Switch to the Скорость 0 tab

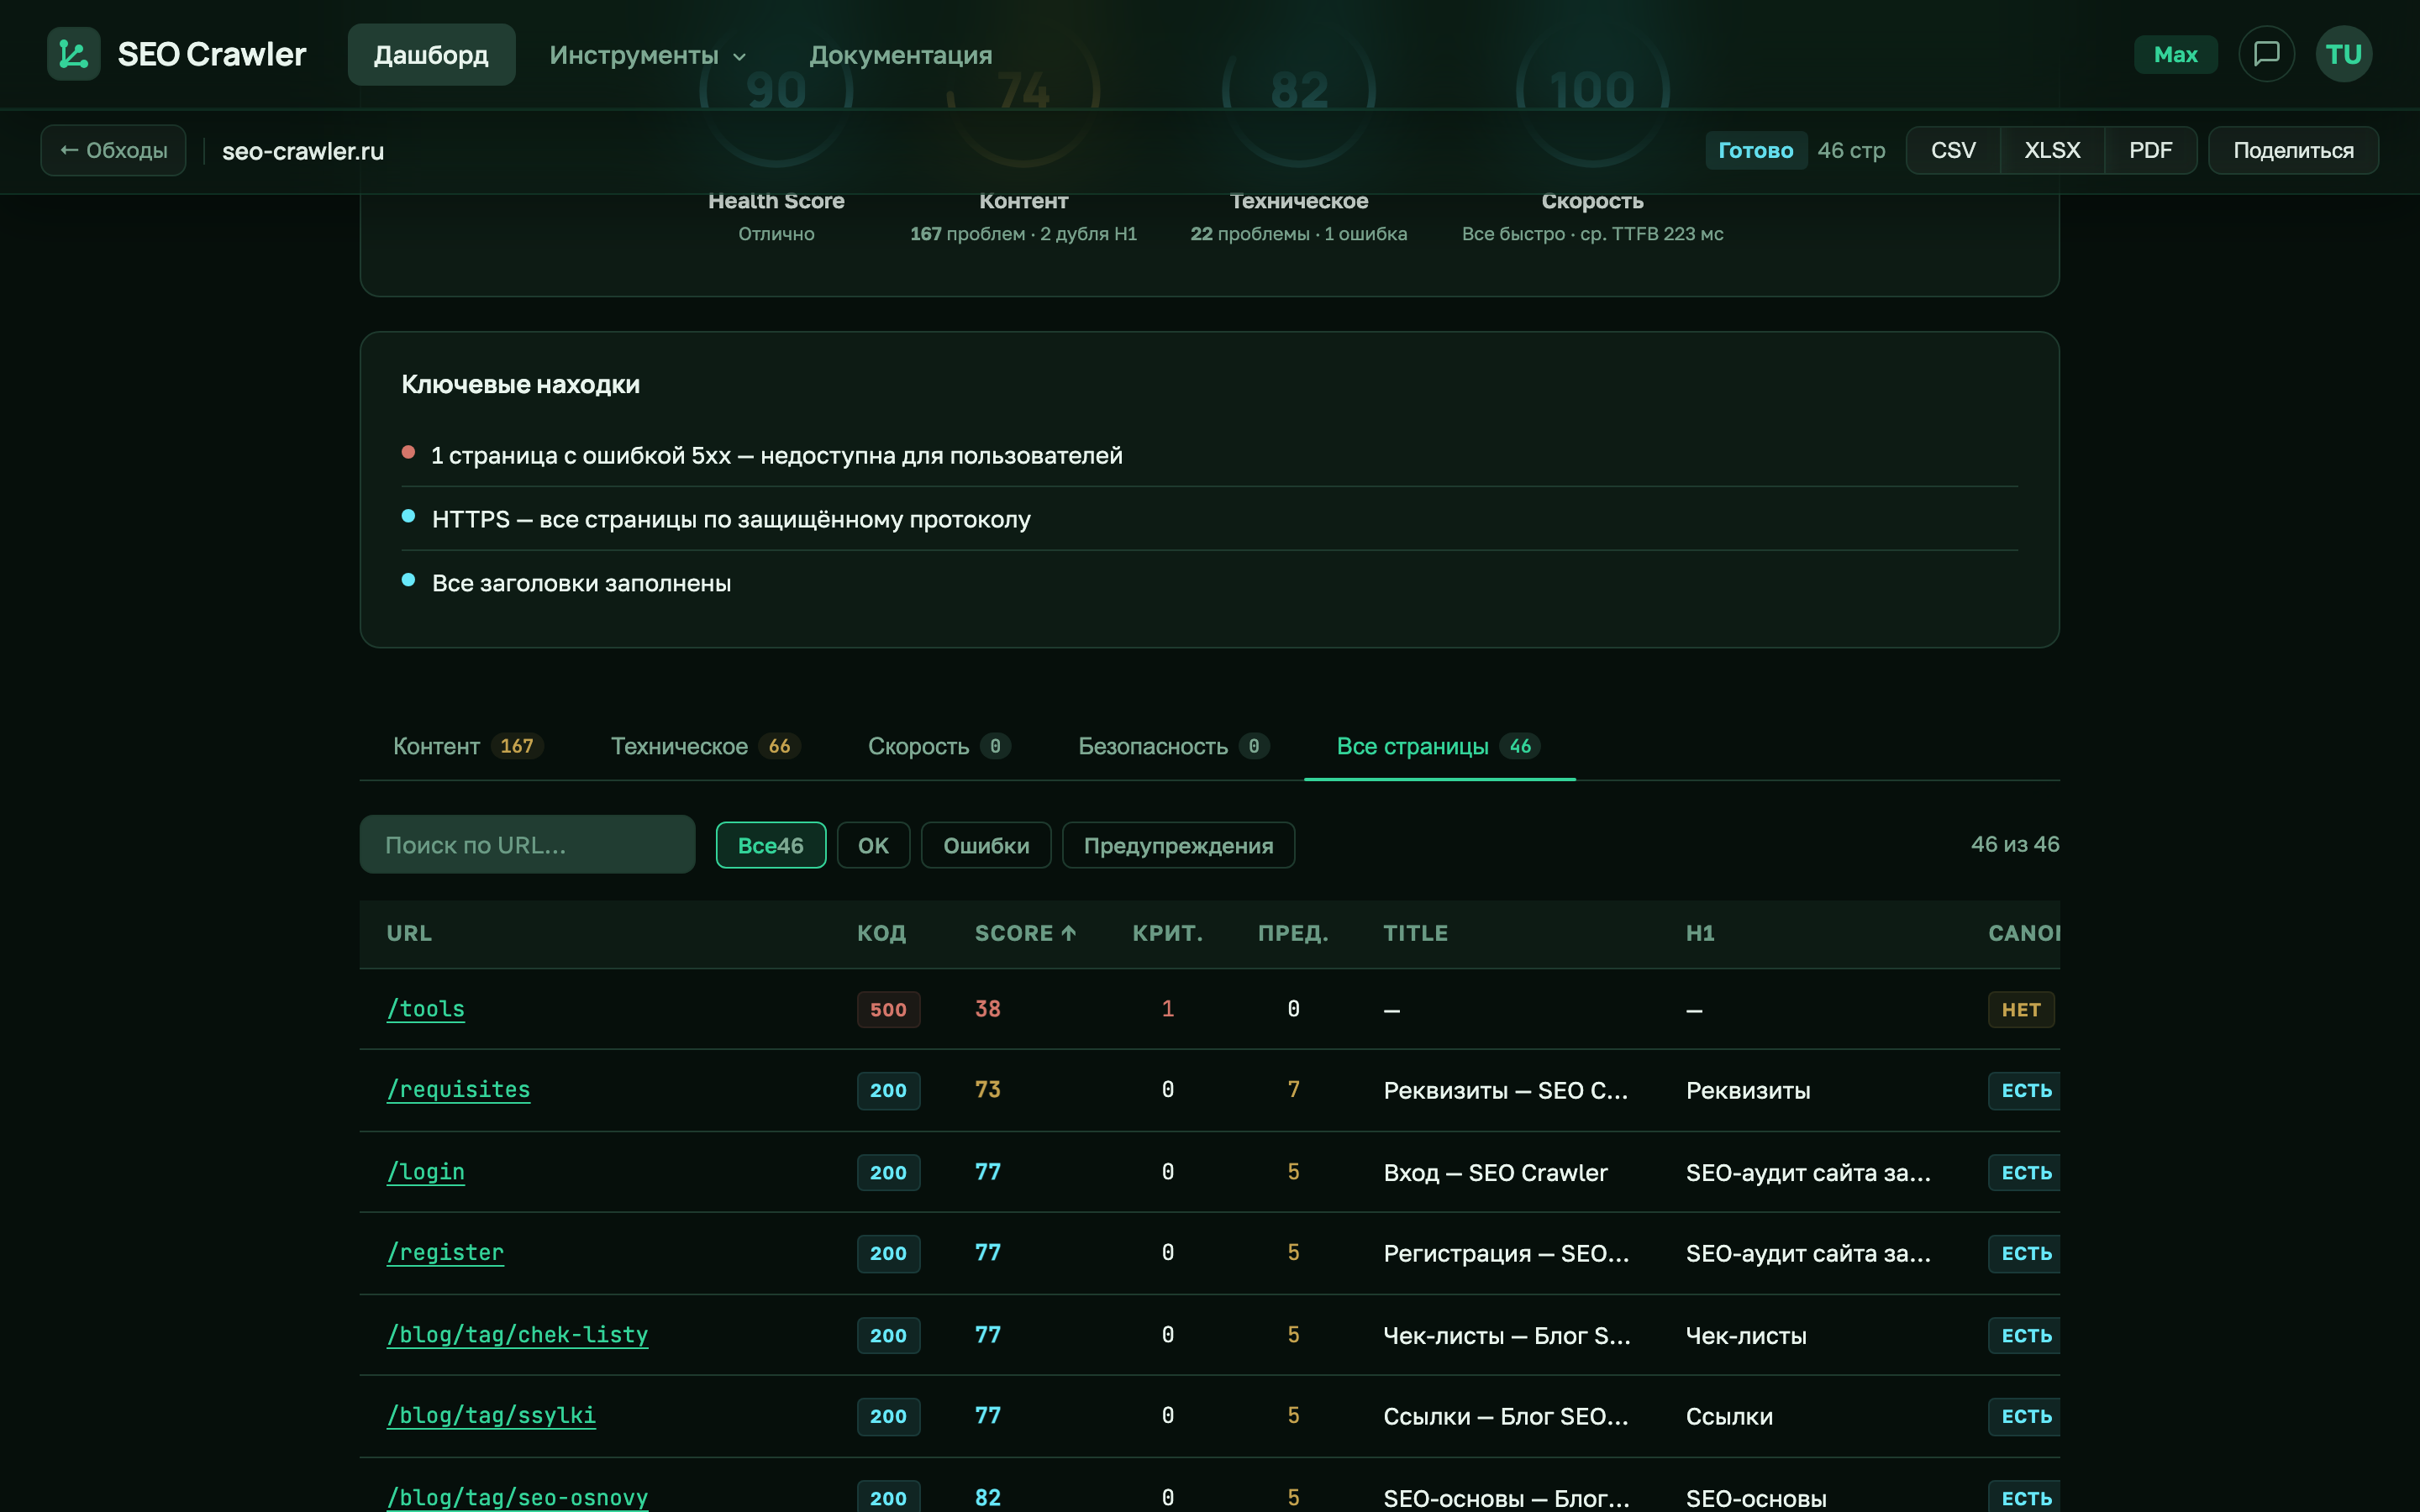(x=939, y=746)
